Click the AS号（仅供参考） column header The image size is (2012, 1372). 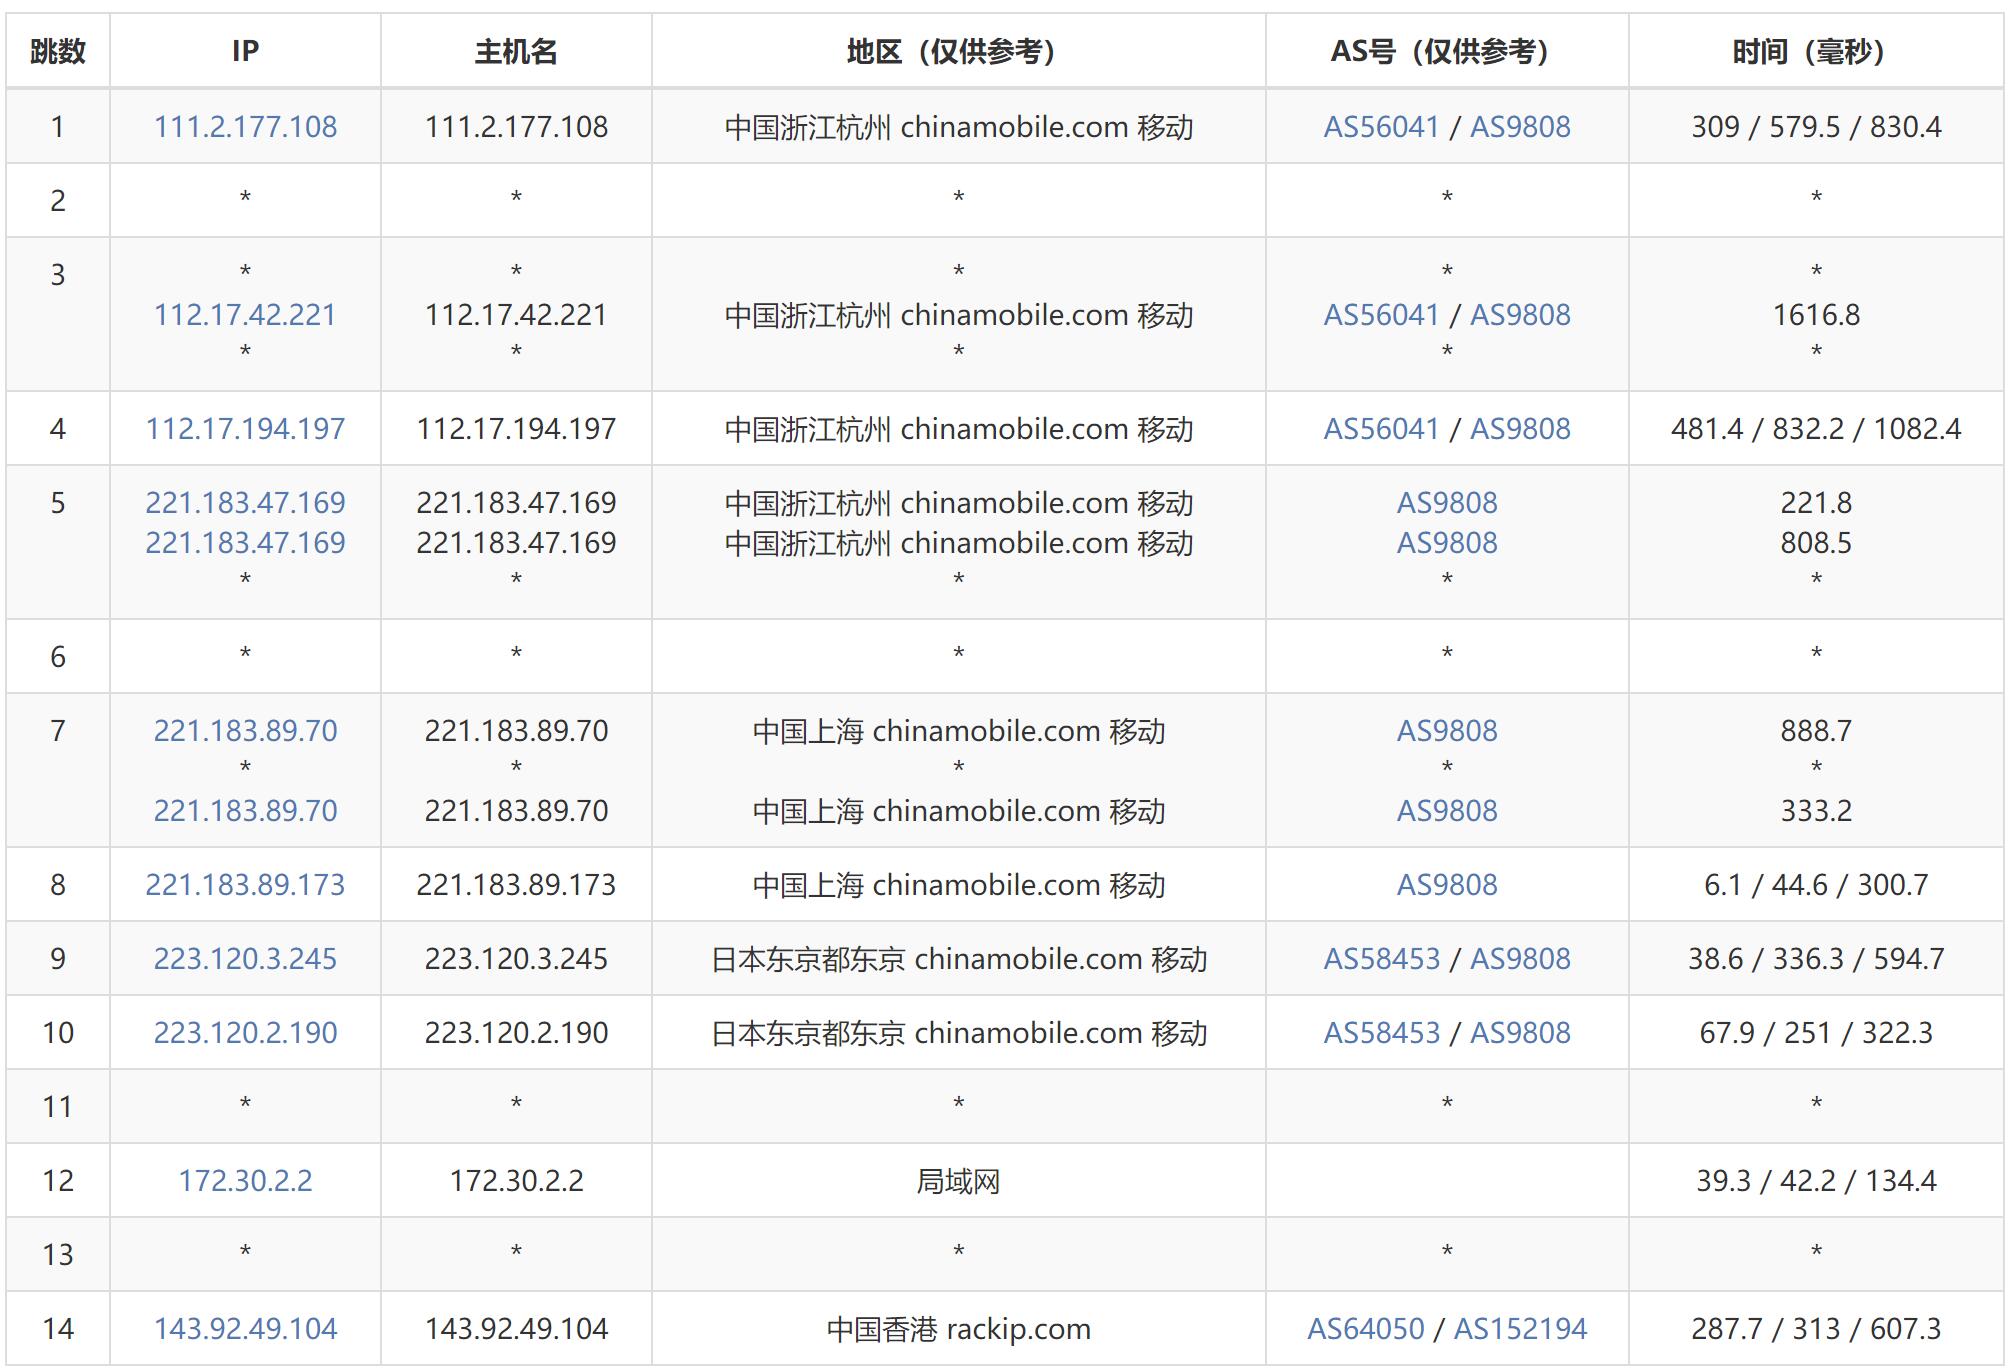click(x=1447, y=51)
